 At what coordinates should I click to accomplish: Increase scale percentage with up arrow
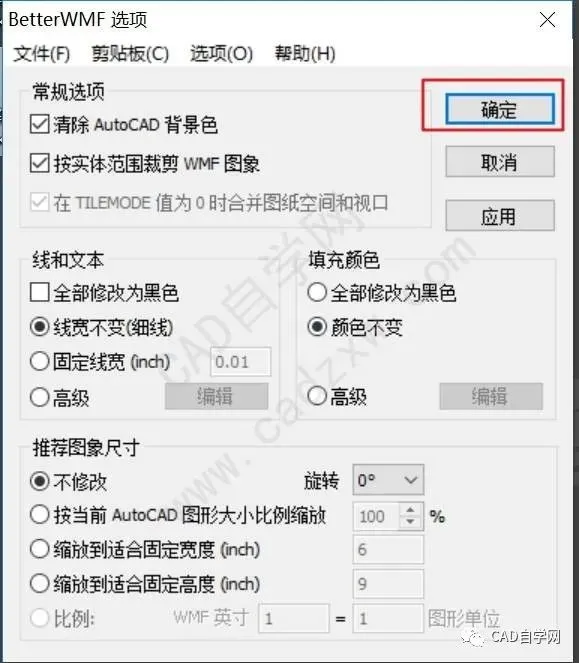pos(410,510)
